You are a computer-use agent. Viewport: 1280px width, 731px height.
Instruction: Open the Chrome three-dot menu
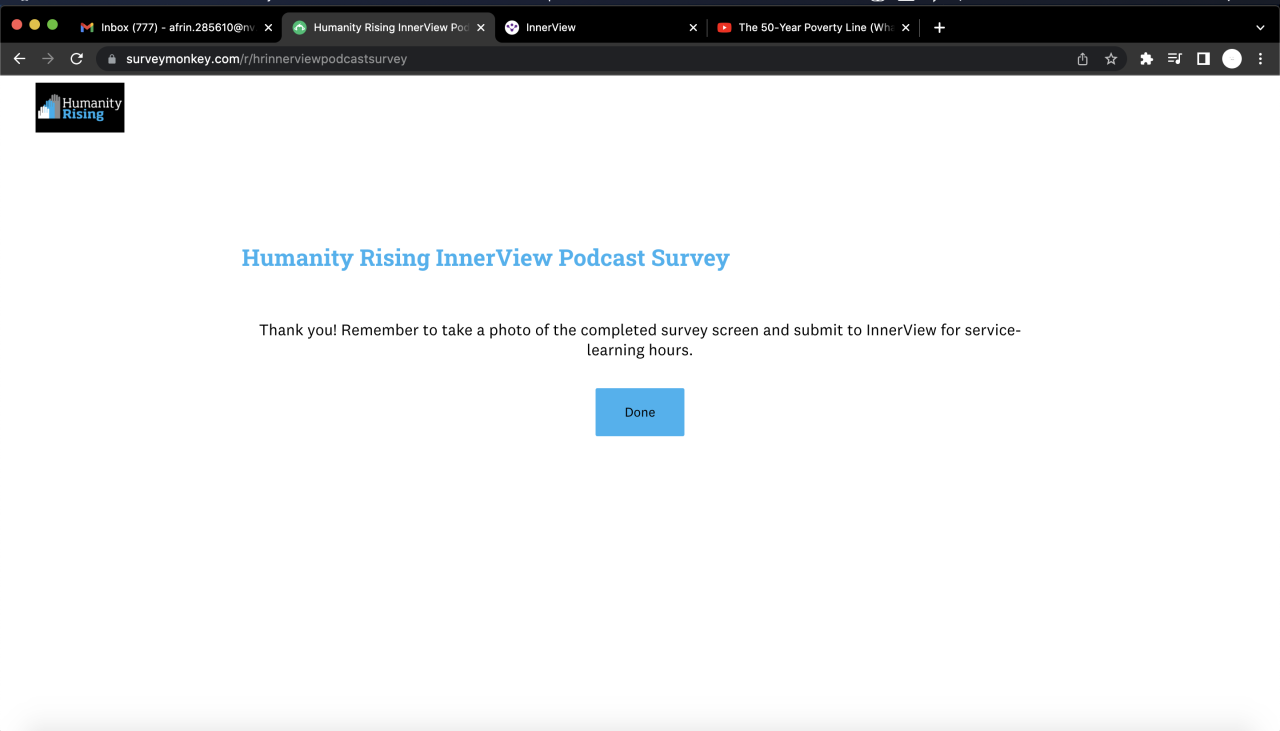tap(1260, 59)
